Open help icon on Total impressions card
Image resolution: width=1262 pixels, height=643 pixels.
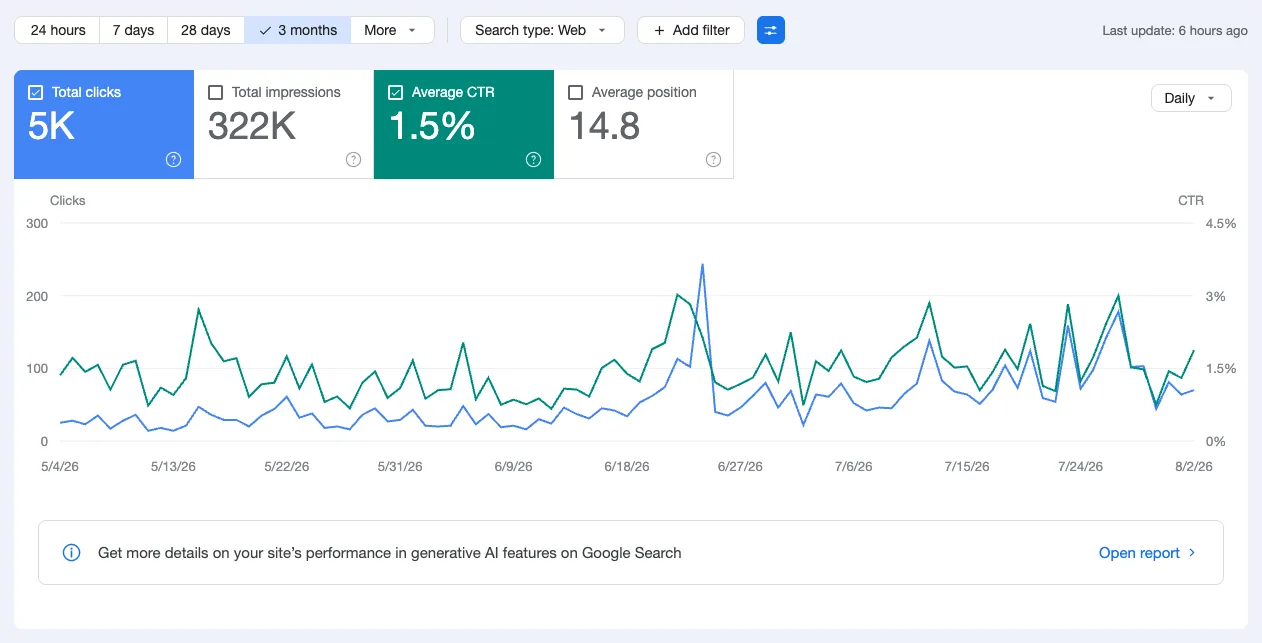click(353, 159)
